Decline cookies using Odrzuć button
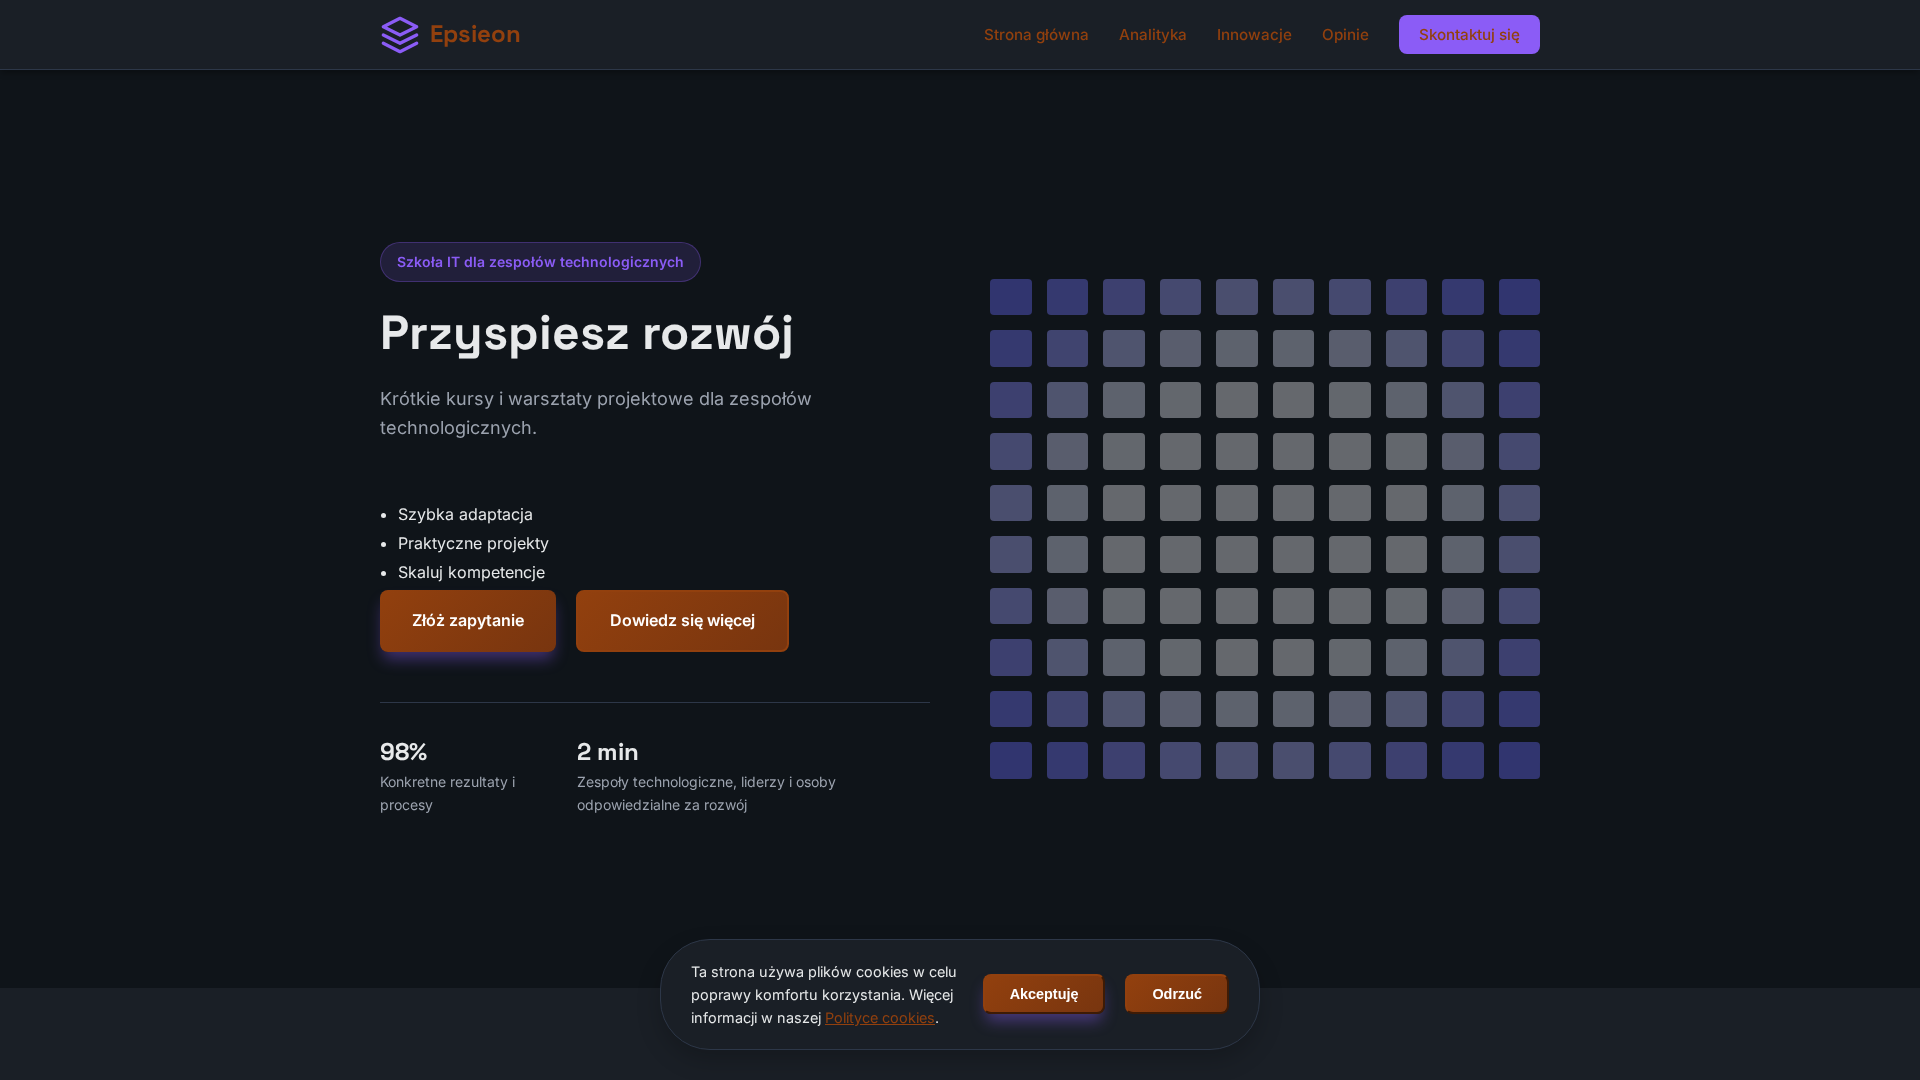This screenshot has width=1920, height=1080. tap(1176, 994)
